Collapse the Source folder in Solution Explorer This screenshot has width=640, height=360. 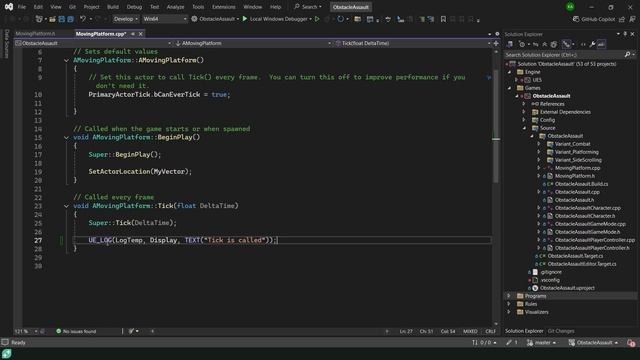(524, 128)
